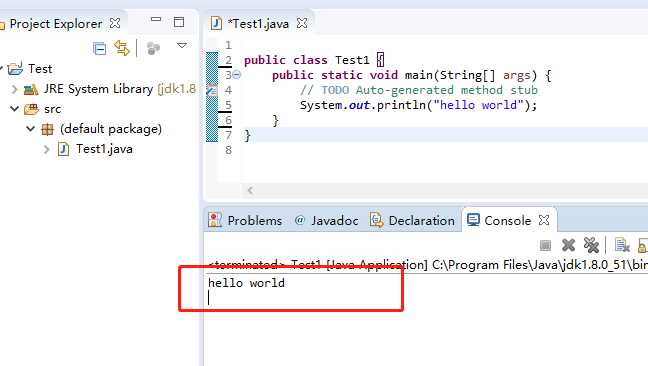Collapse the default package node
648x366 pixels.
[x=31, y=128]
